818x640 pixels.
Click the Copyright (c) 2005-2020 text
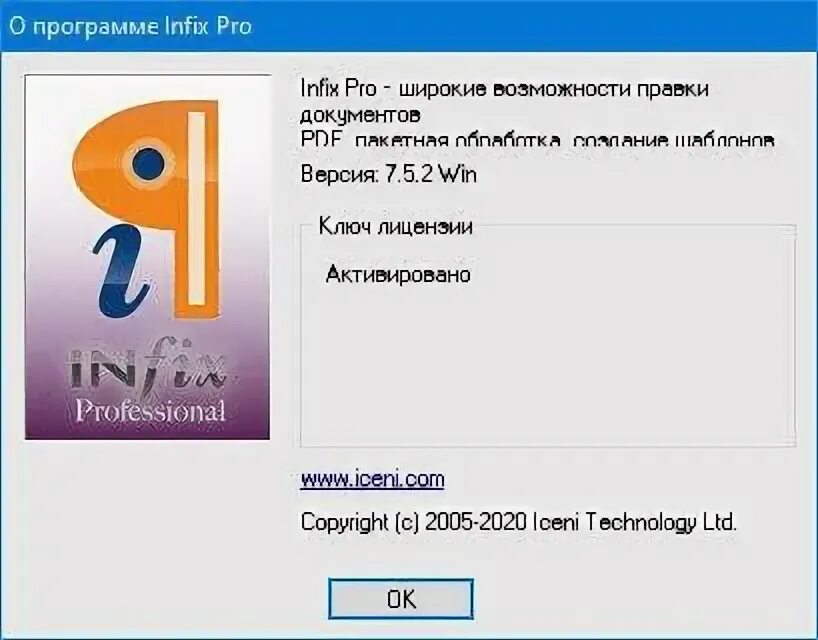[414, 522]
